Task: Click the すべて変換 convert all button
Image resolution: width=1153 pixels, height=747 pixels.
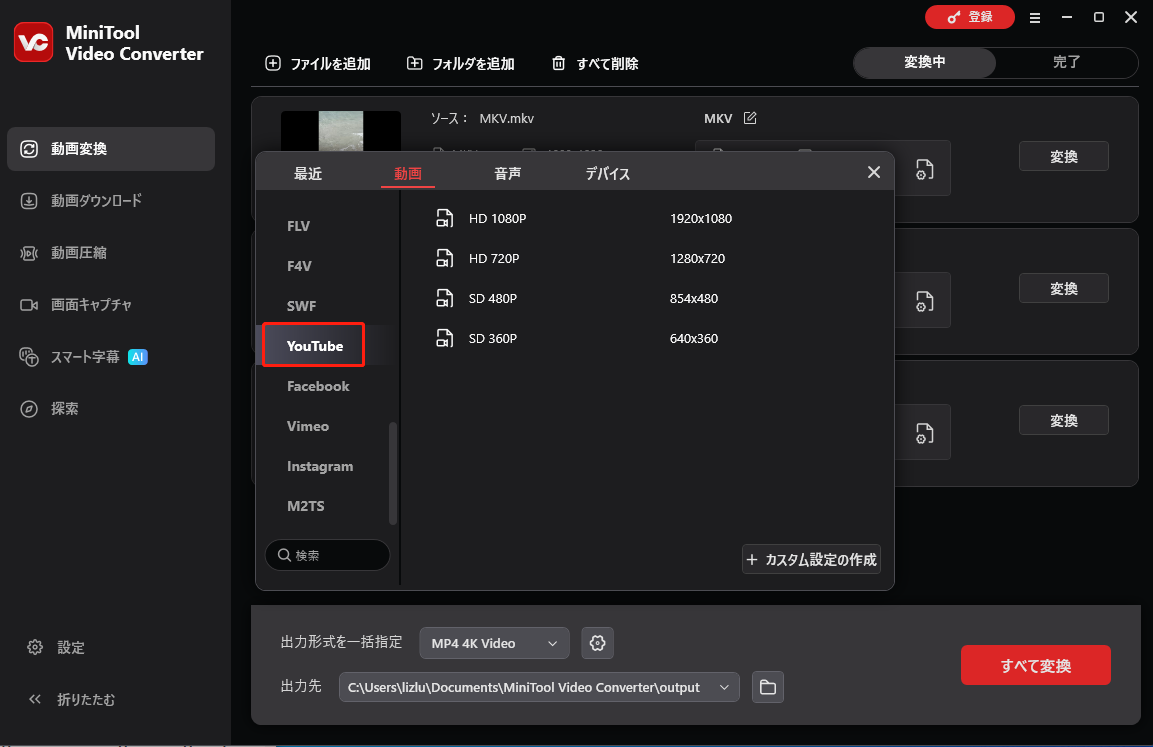Action: (1035, 664)
